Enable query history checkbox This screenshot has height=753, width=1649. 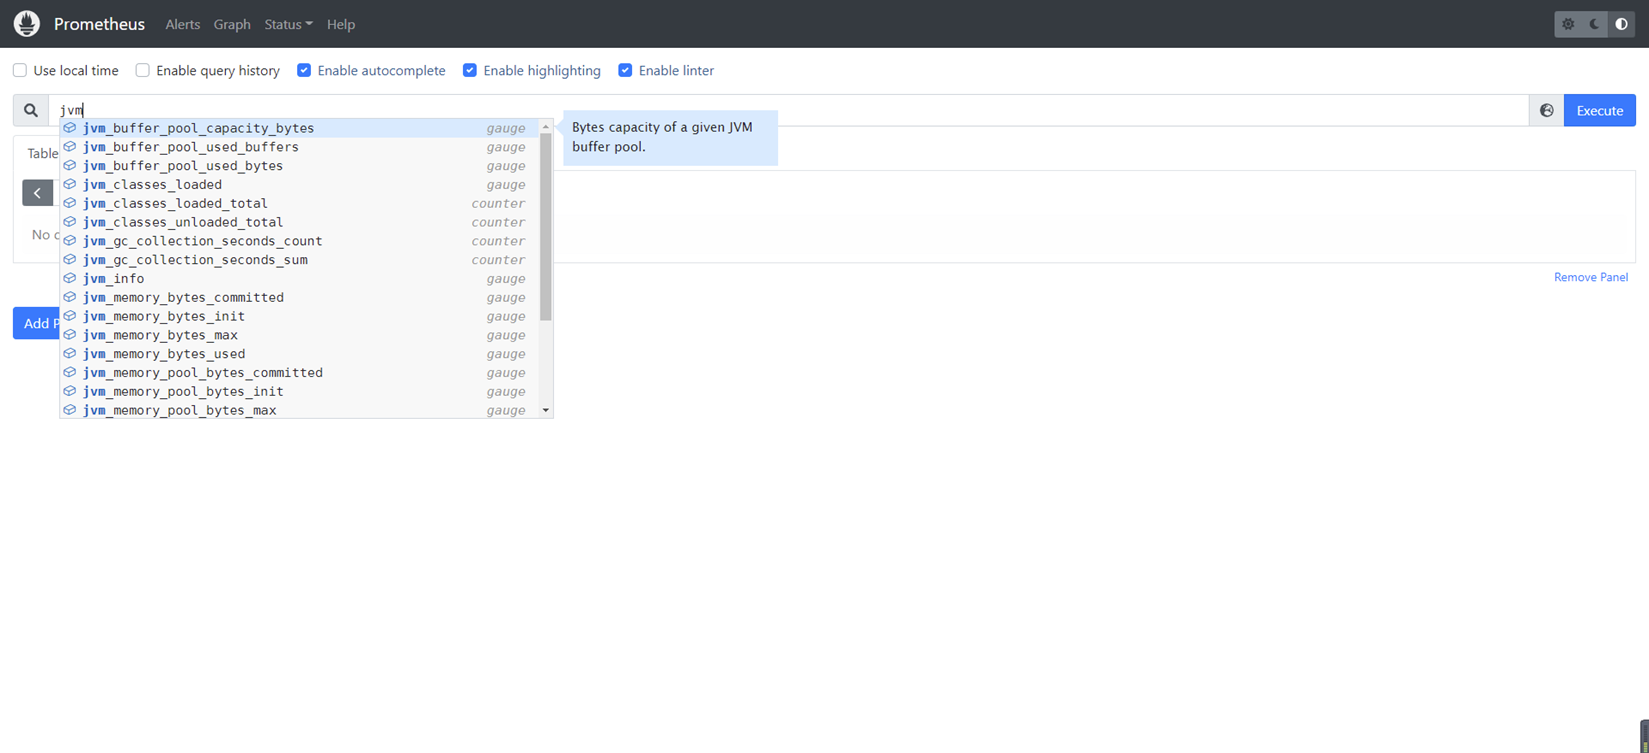[x=143, y=71]
